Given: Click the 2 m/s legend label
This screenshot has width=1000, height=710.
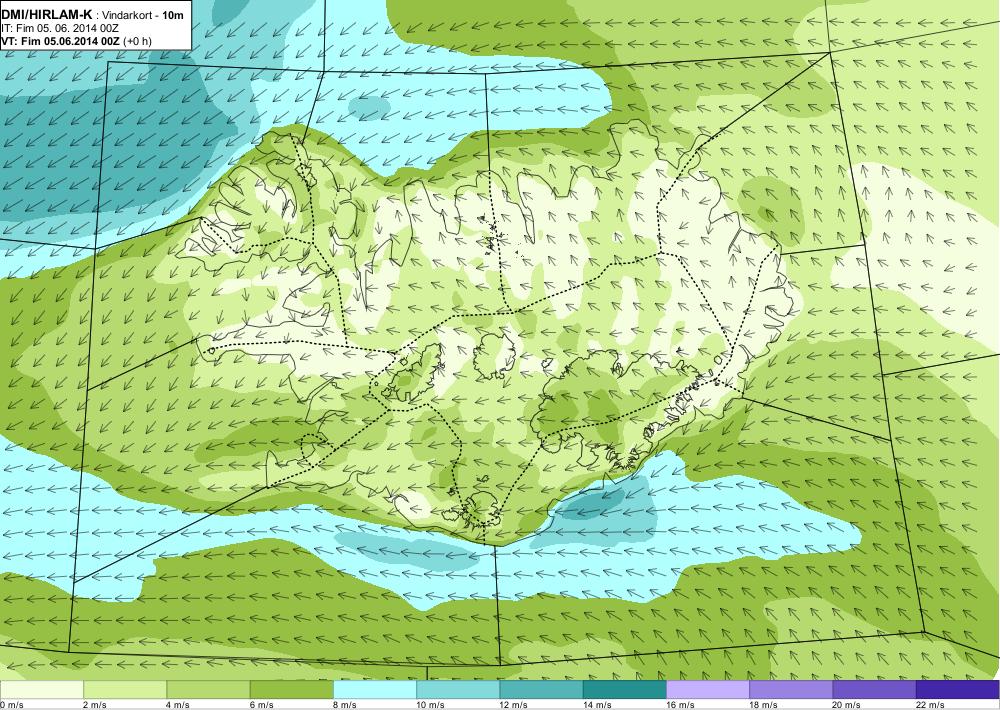Looking at the screenshot, I should click(95, 705).
